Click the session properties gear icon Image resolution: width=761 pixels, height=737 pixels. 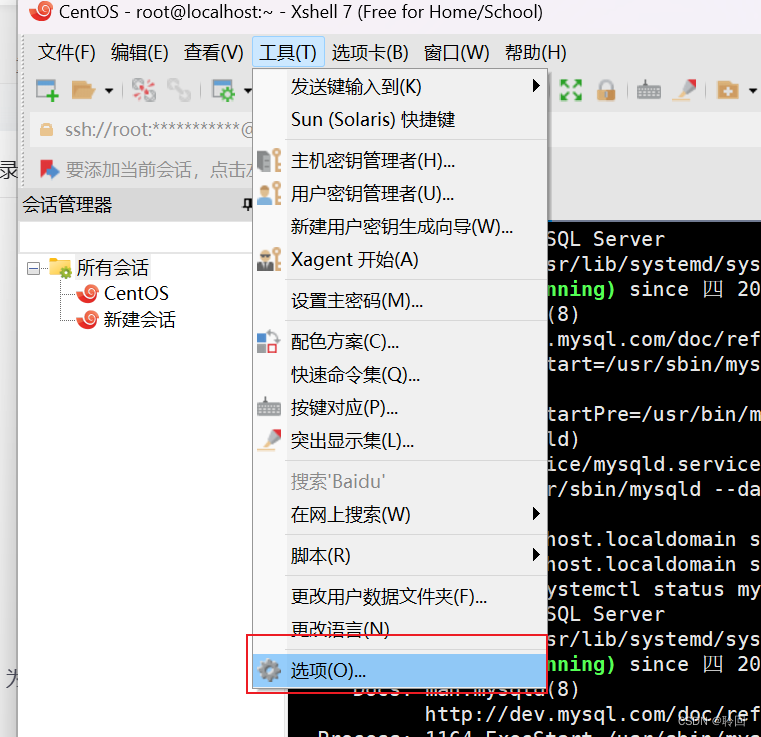(x=223, y=90)
